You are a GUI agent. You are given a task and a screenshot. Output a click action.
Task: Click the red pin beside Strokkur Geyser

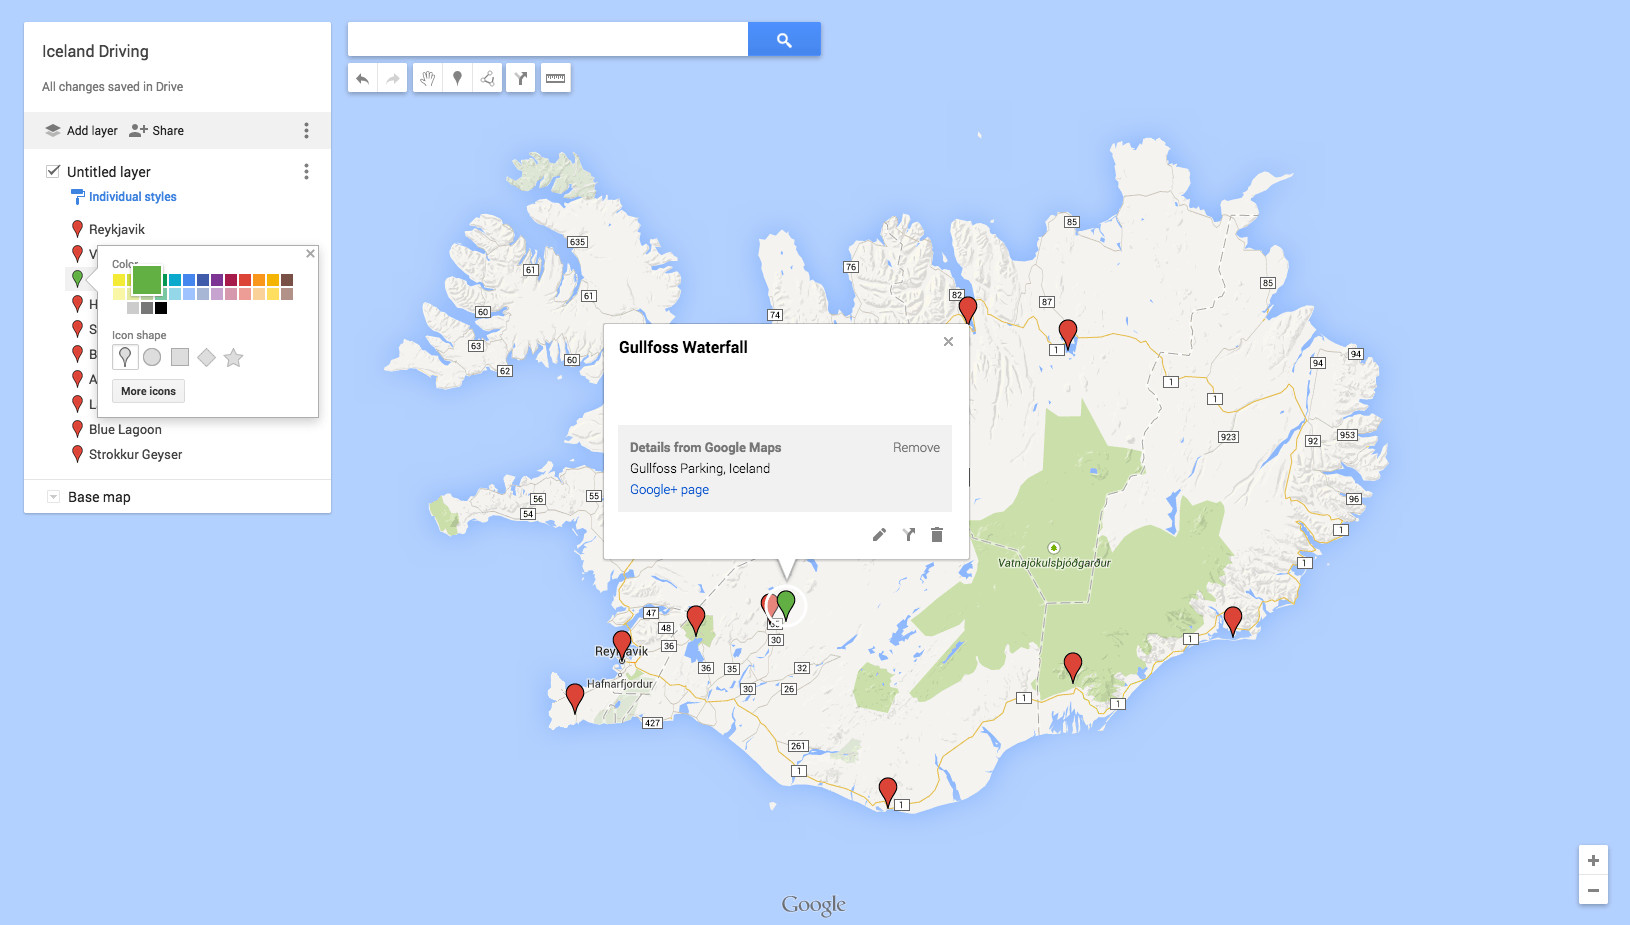pyautogui.click(x=77, y=454)
